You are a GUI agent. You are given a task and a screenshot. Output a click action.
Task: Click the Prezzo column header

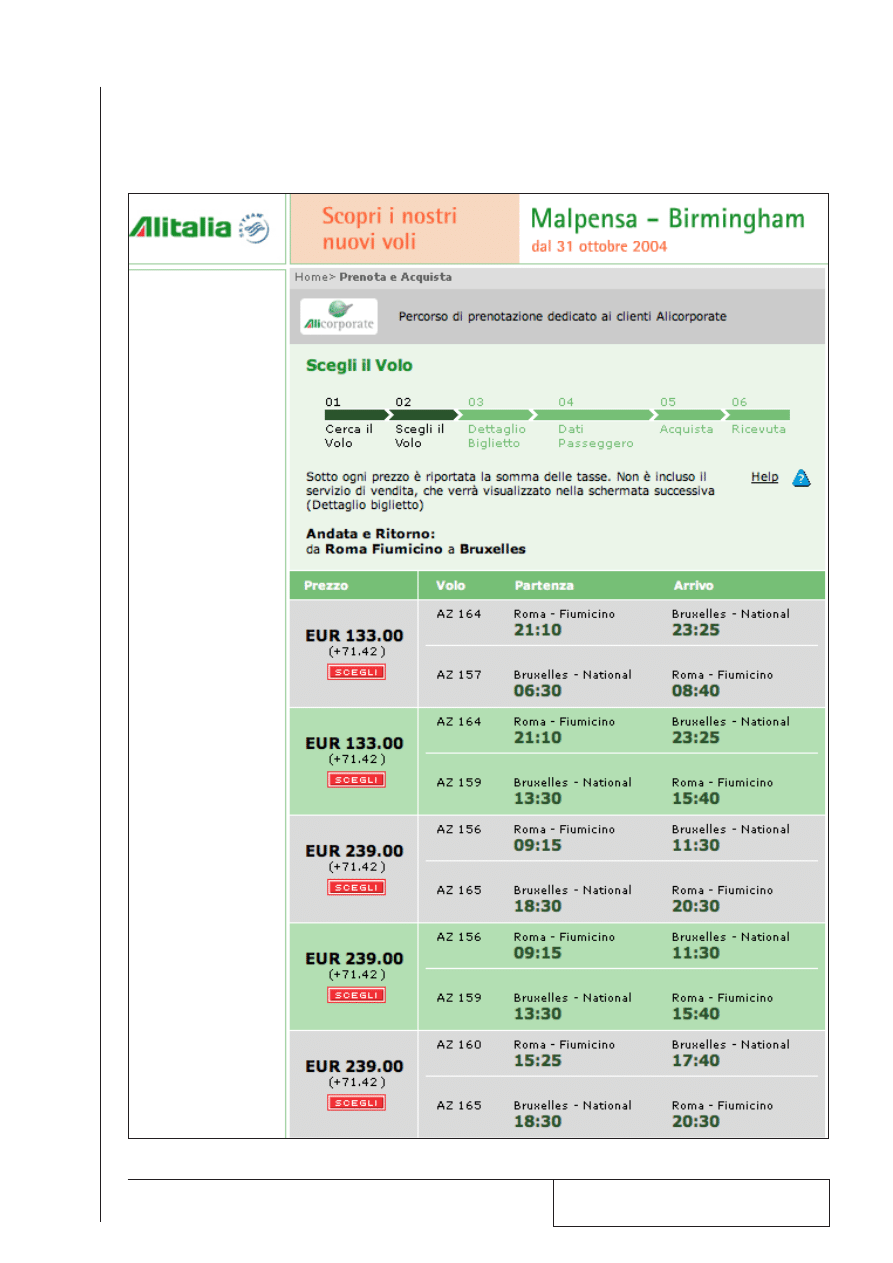(327, 585)
